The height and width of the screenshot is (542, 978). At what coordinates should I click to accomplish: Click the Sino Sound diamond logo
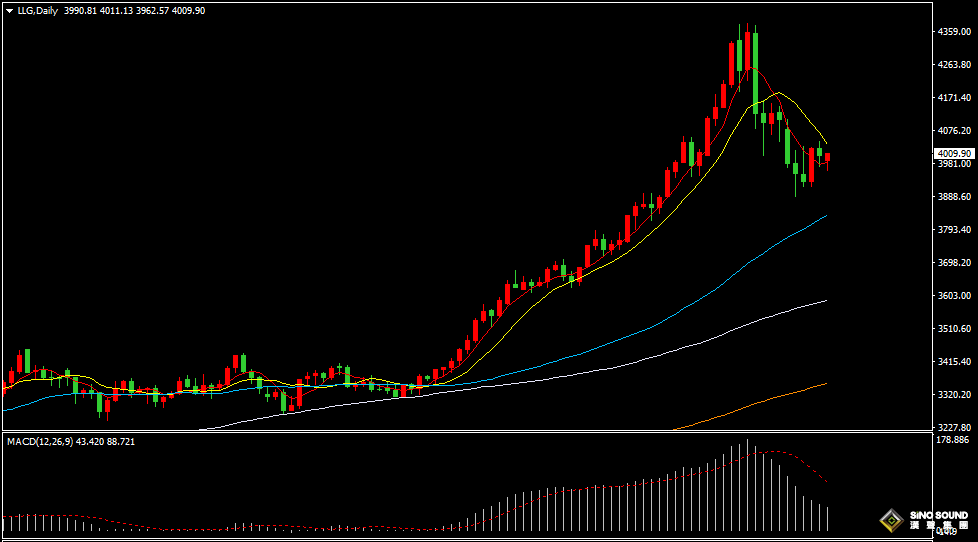pos(890,520)
